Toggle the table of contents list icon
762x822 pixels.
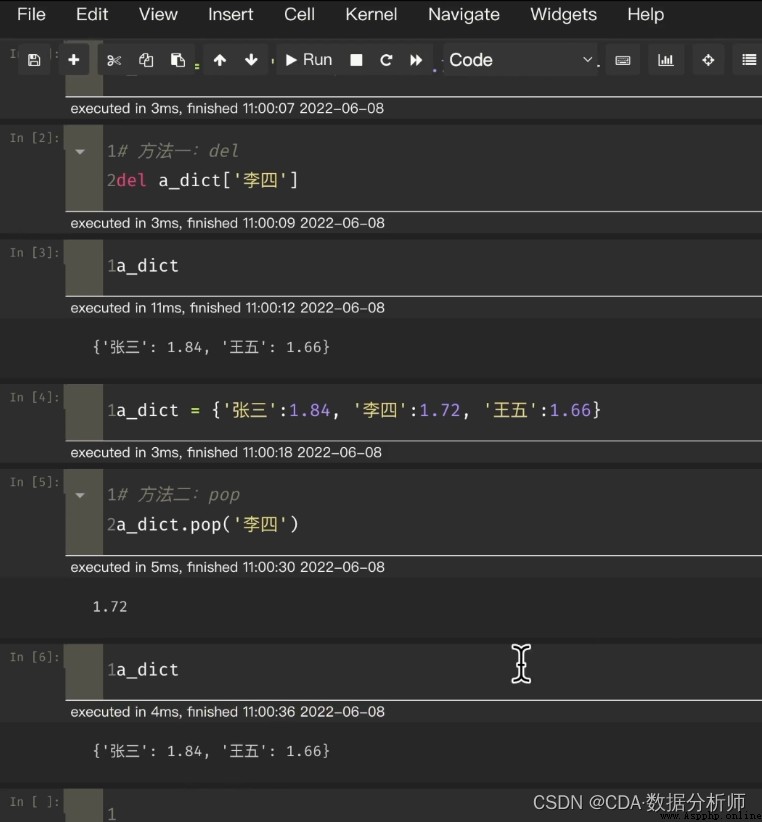[x=749, y=60]
